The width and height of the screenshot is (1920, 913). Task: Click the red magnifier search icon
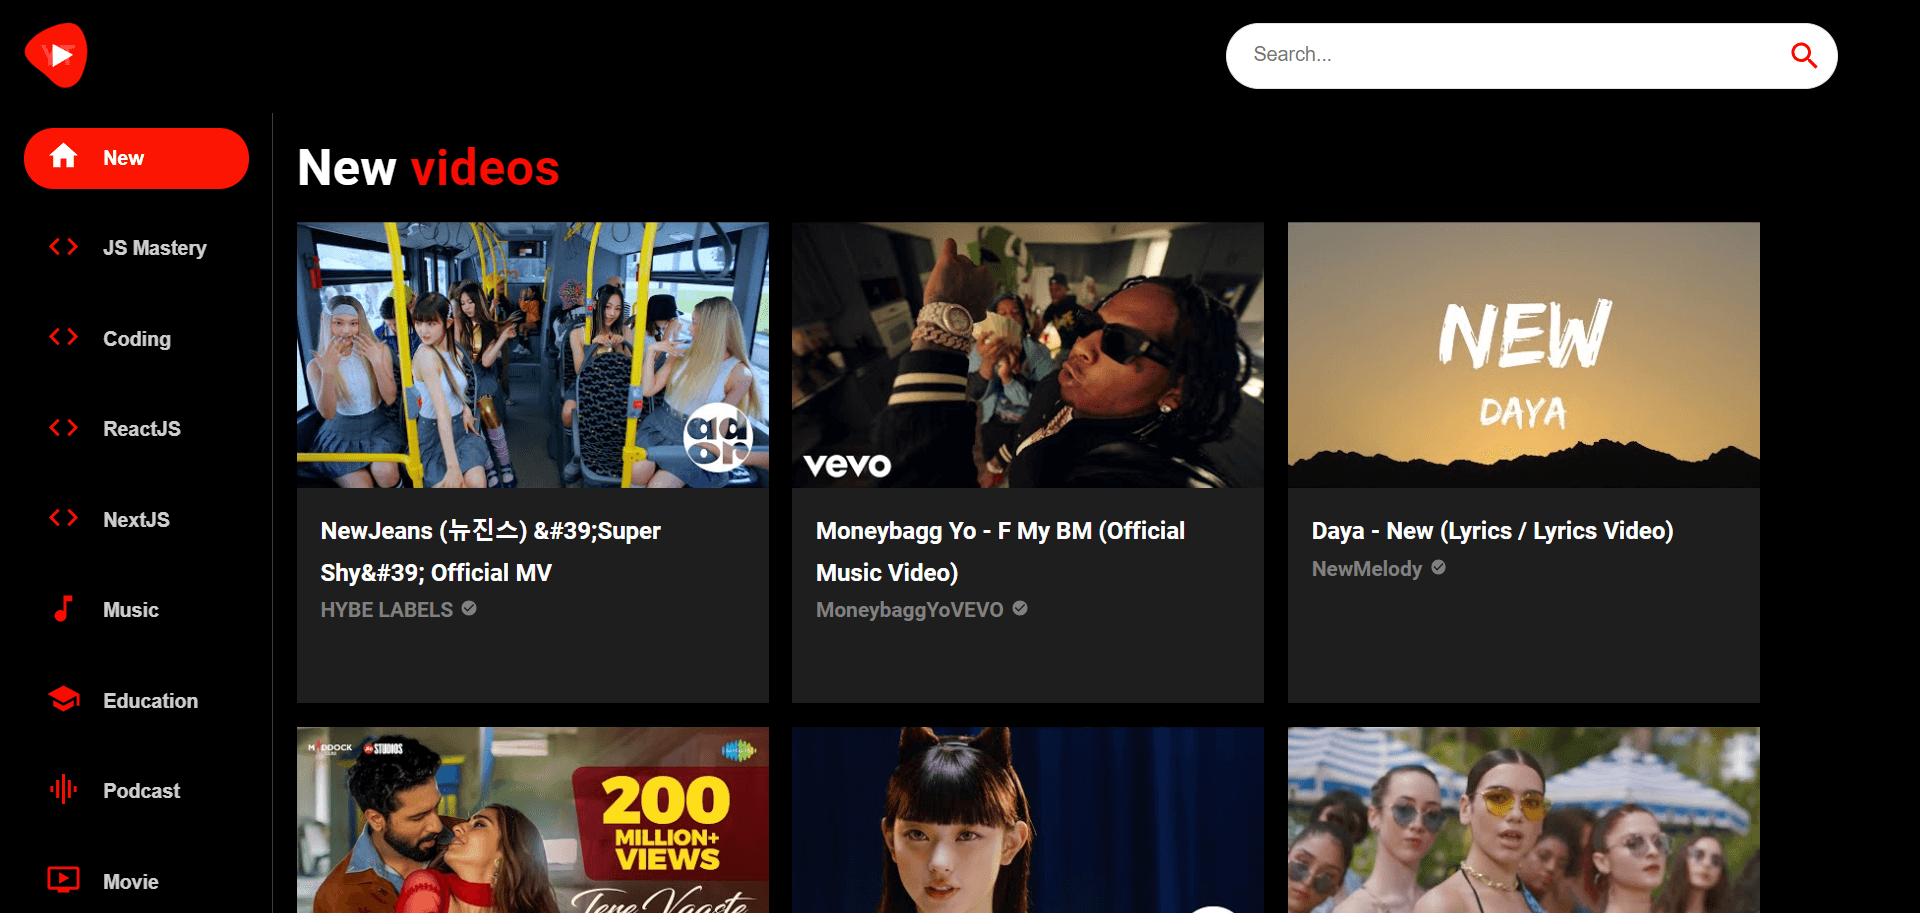pos(1803,55)
